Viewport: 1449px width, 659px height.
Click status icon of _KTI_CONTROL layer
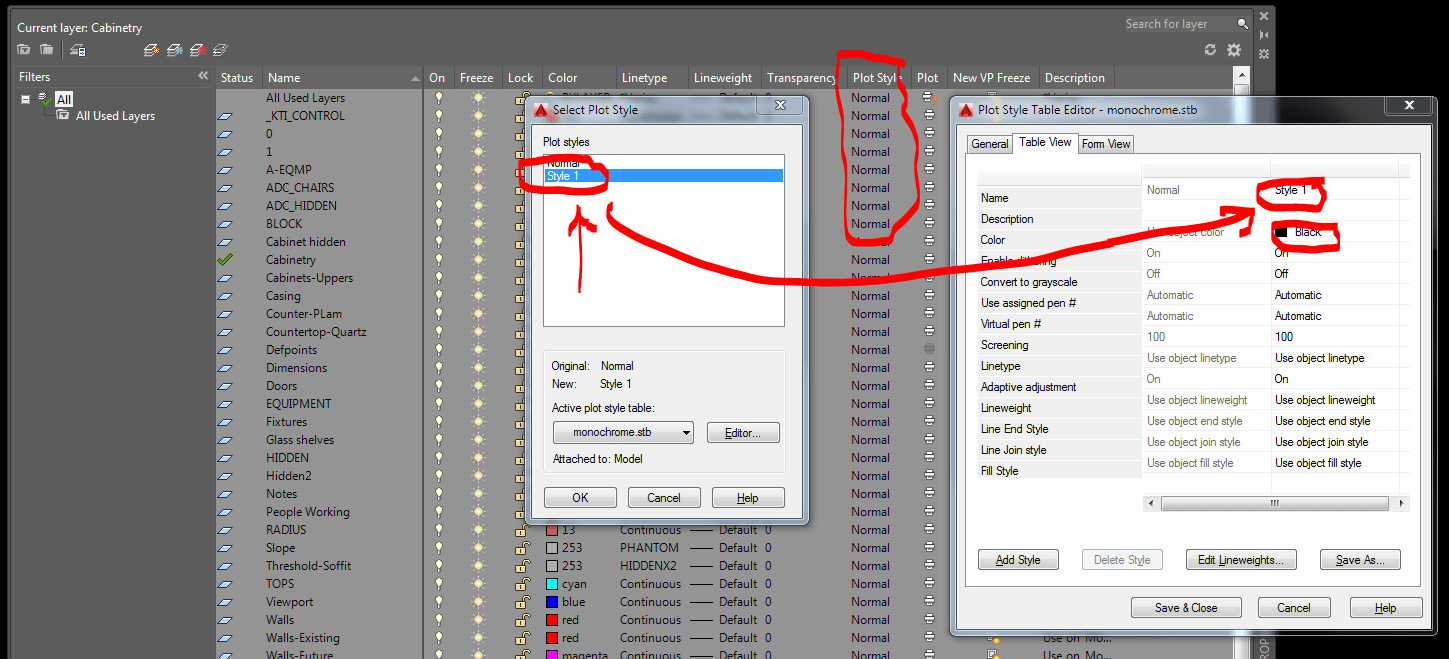click(225, 116)
